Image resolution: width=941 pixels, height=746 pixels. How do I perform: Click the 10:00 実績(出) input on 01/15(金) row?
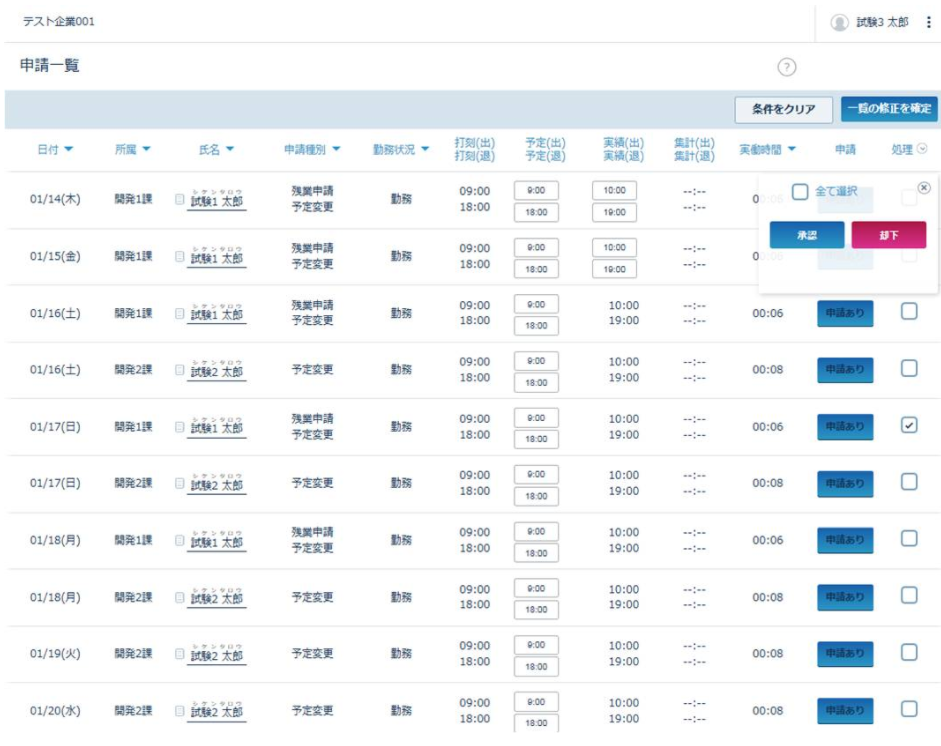[x=614, y=247]
